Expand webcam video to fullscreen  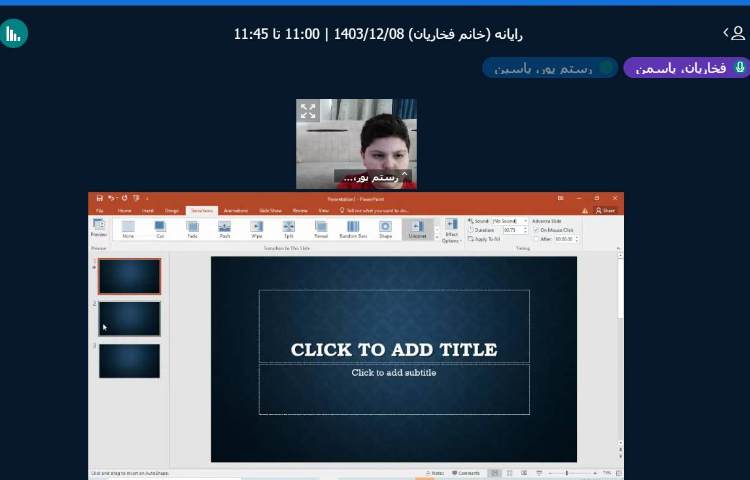308,111
